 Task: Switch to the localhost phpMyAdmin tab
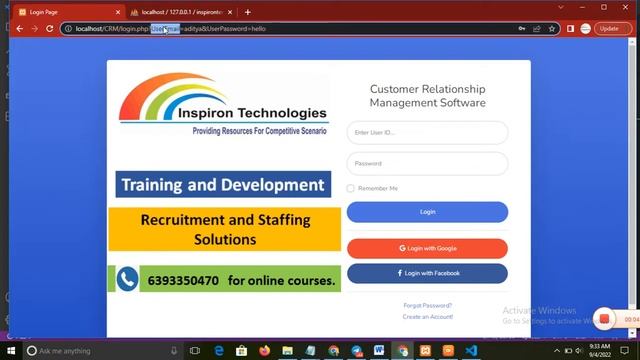point(182,12)
